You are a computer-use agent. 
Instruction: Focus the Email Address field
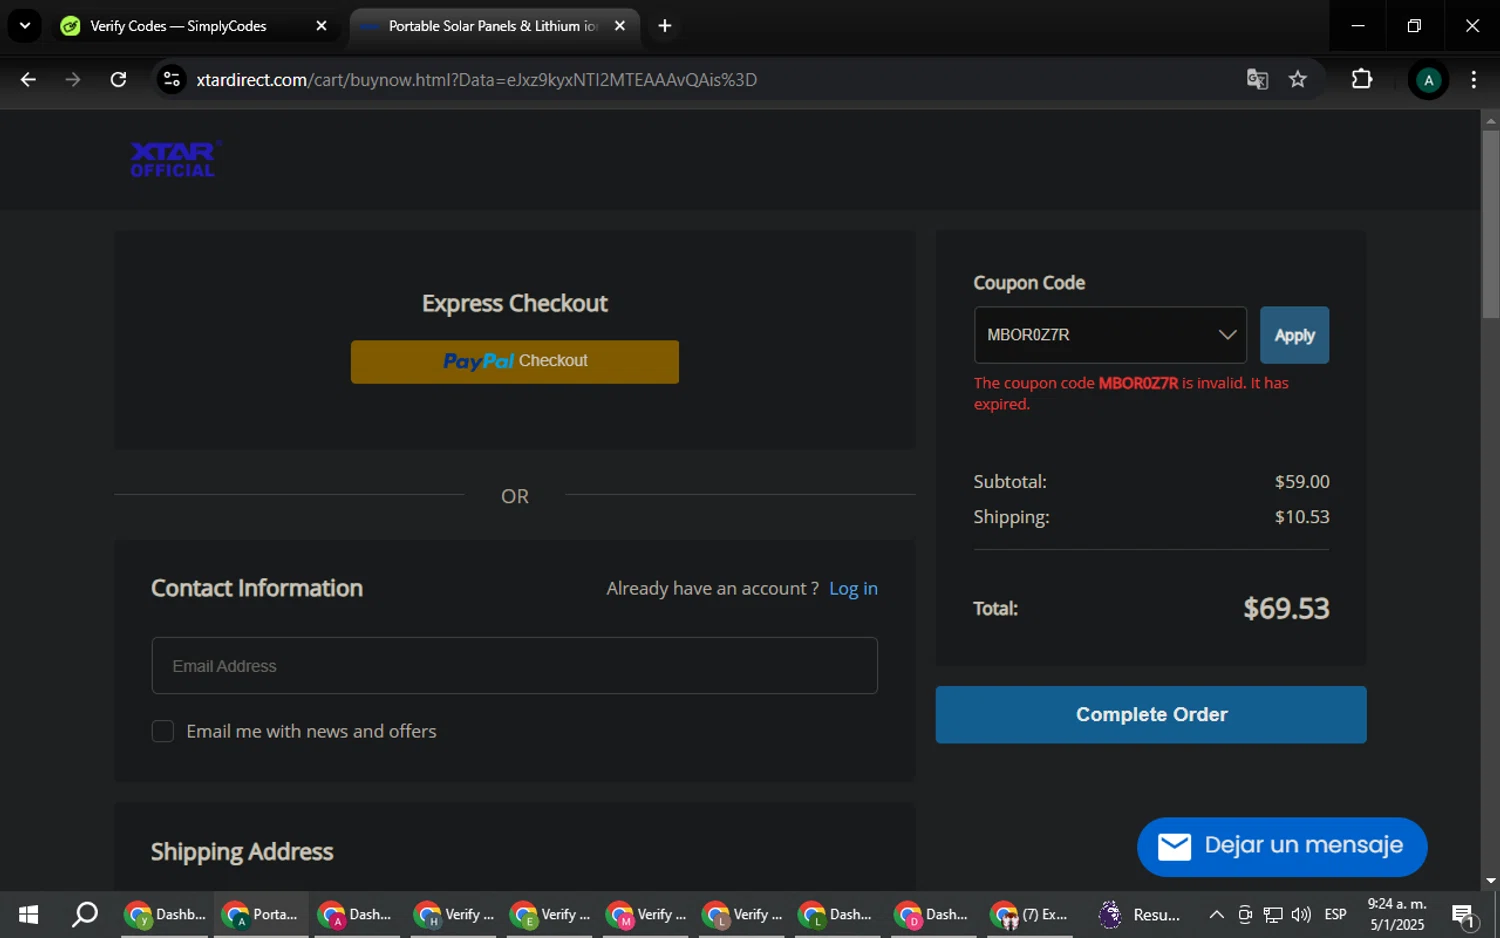[x=514, y=666]
